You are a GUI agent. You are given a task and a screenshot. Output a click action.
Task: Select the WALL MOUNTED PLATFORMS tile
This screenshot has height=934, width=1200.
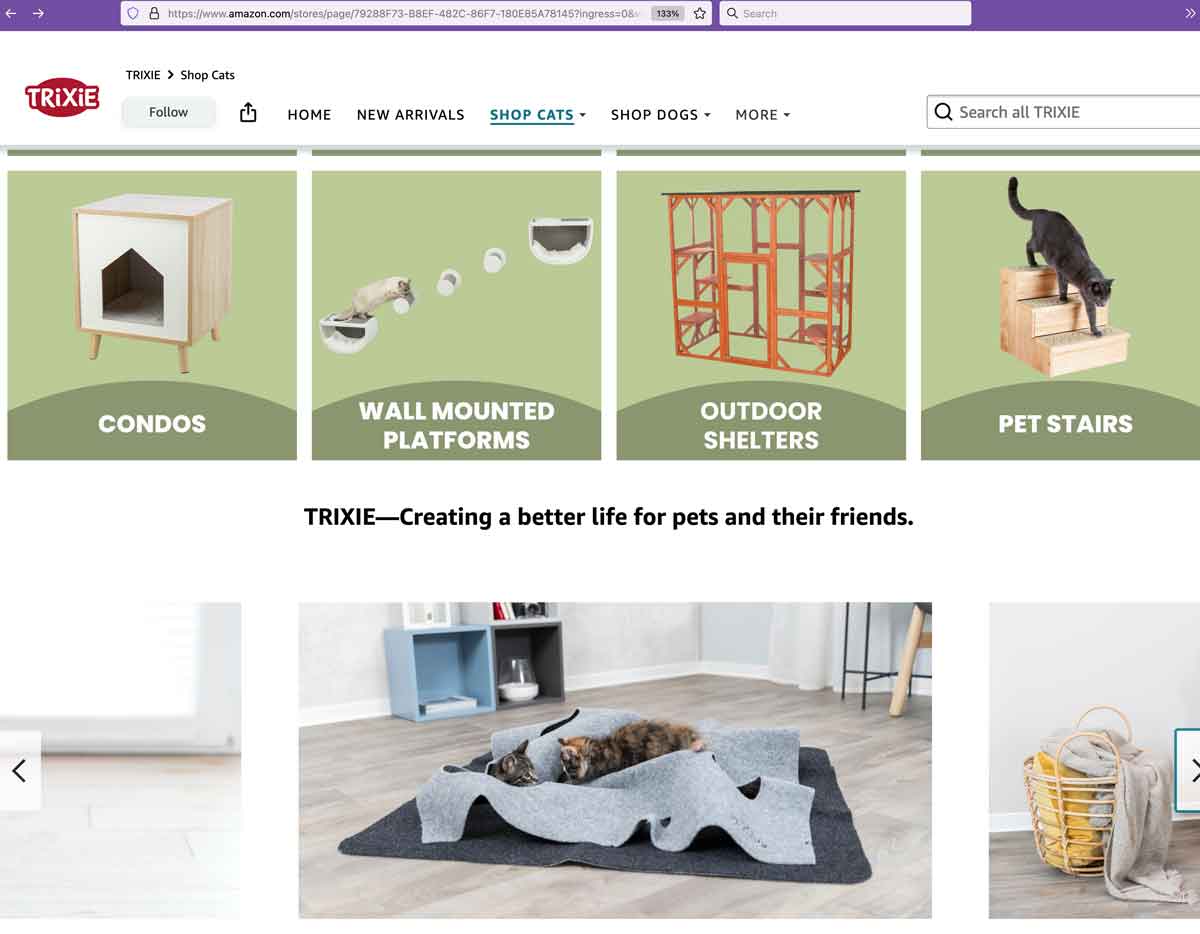(456, 315)
